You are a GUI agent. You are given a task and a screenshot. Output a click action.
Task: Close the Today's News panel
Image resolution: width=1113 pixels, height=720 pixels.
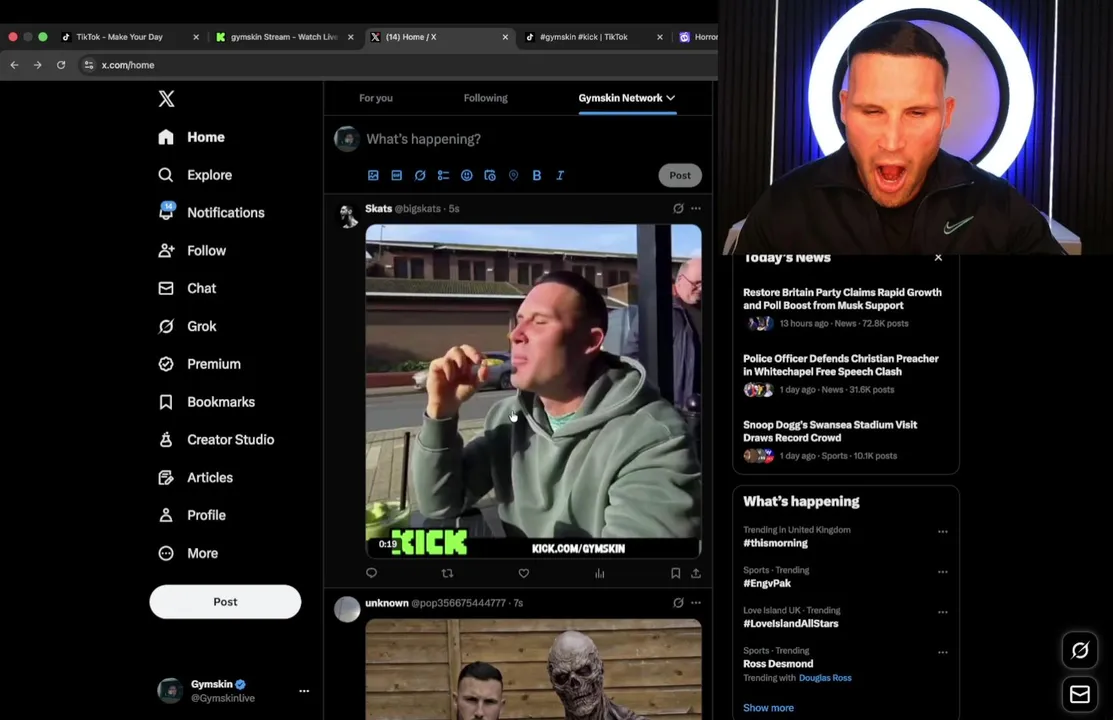tap(938, 258)
